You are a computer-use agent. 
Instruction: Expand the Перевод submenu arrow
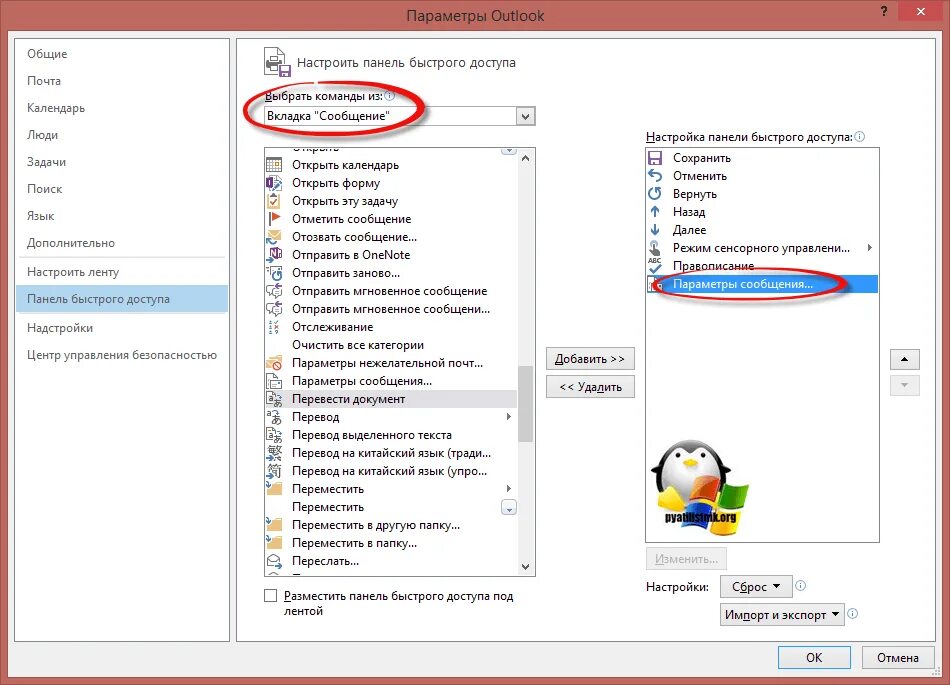[508, 417]
